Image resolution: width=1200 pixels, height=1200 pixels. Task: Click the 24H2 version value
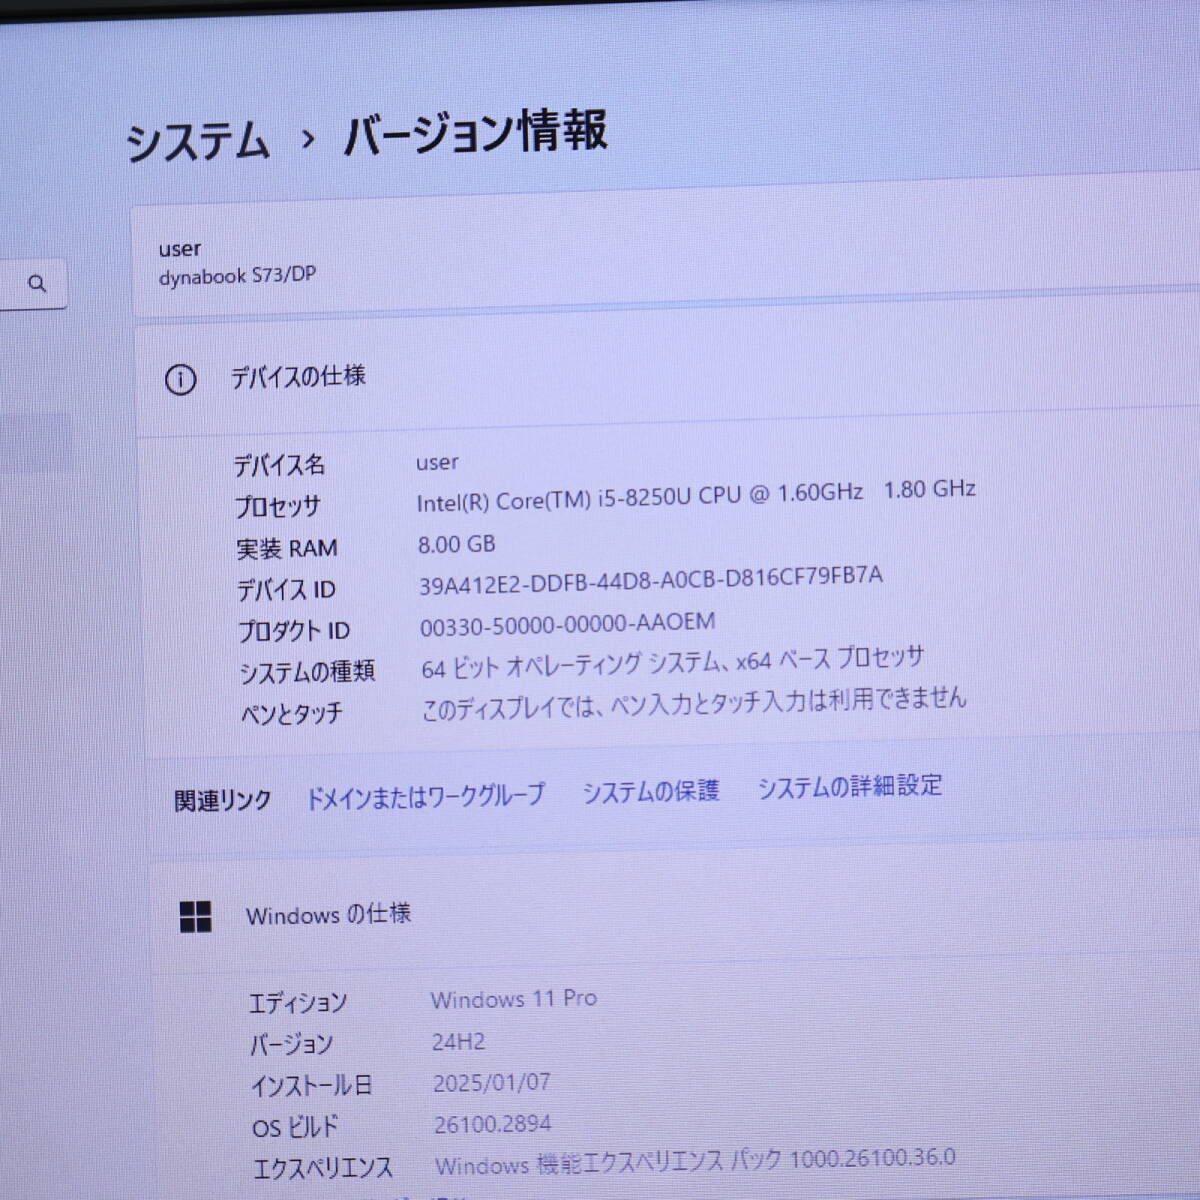(x=458, y=1042)
